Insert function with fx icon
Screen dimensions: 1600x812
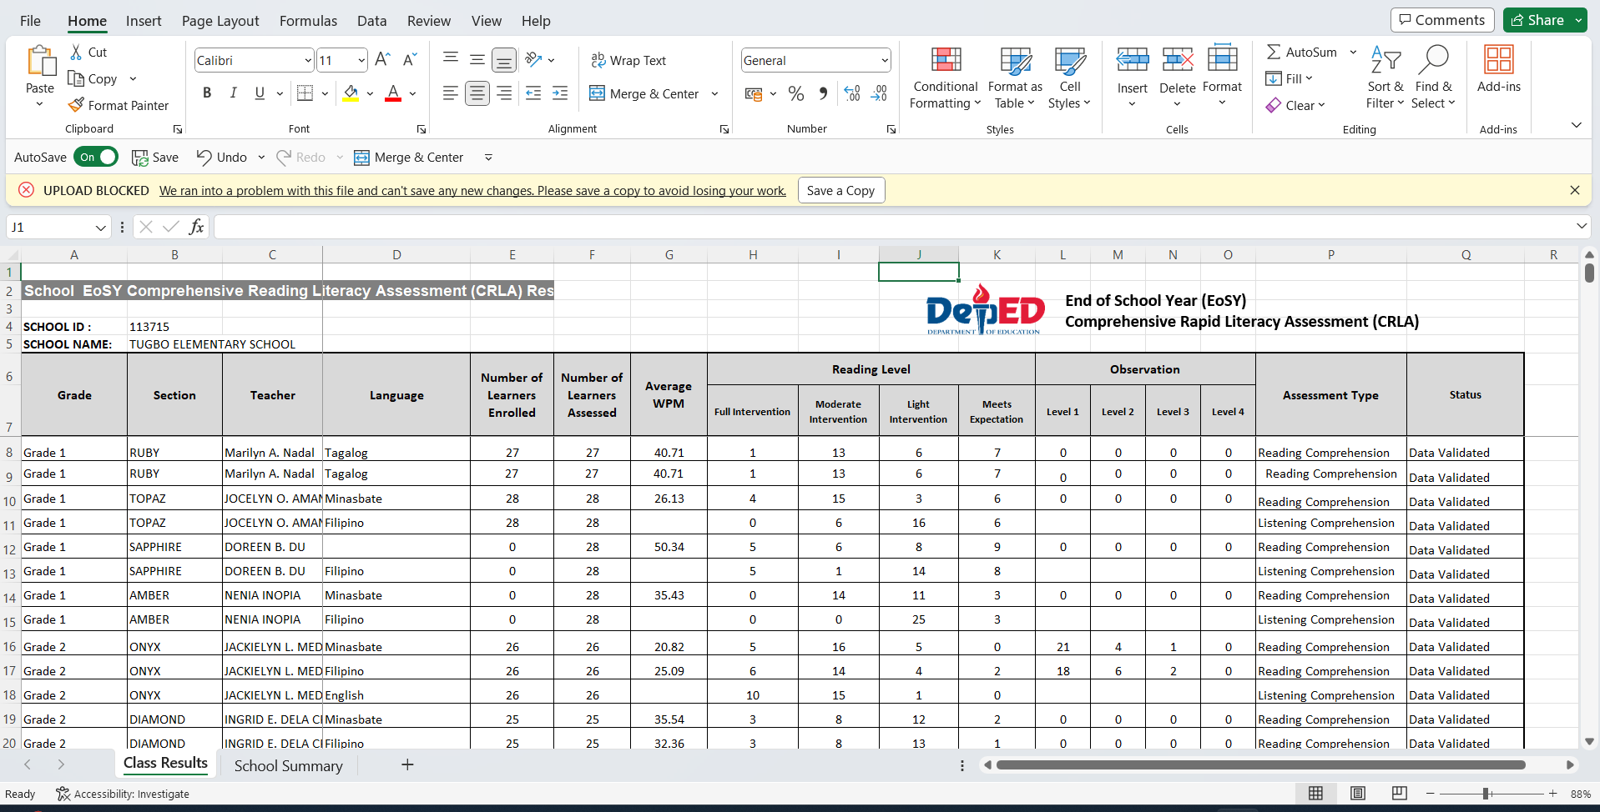click(196, 227)
